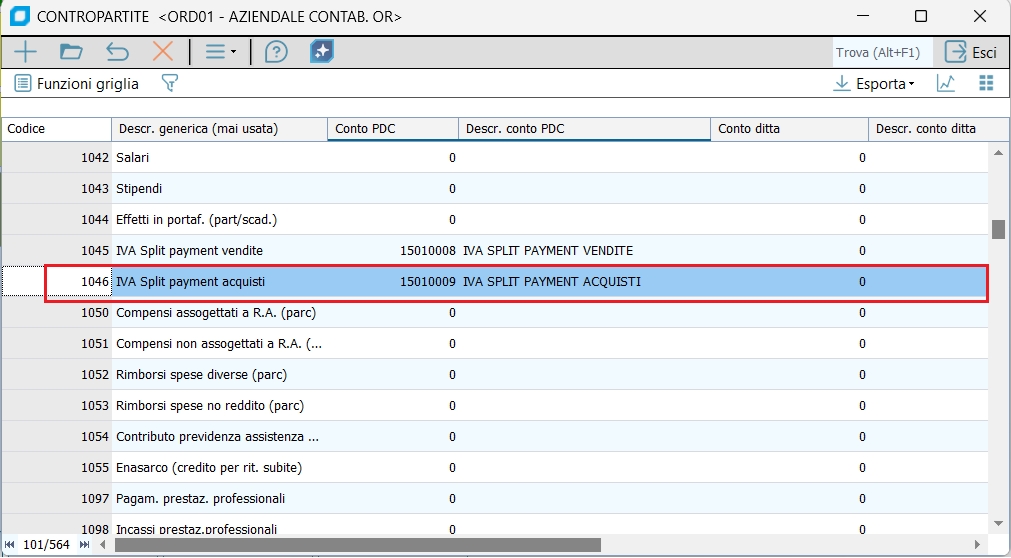This screenshot has height=558, width=1011.
Task: Open the Esporta dropdown
Action: 874,84
